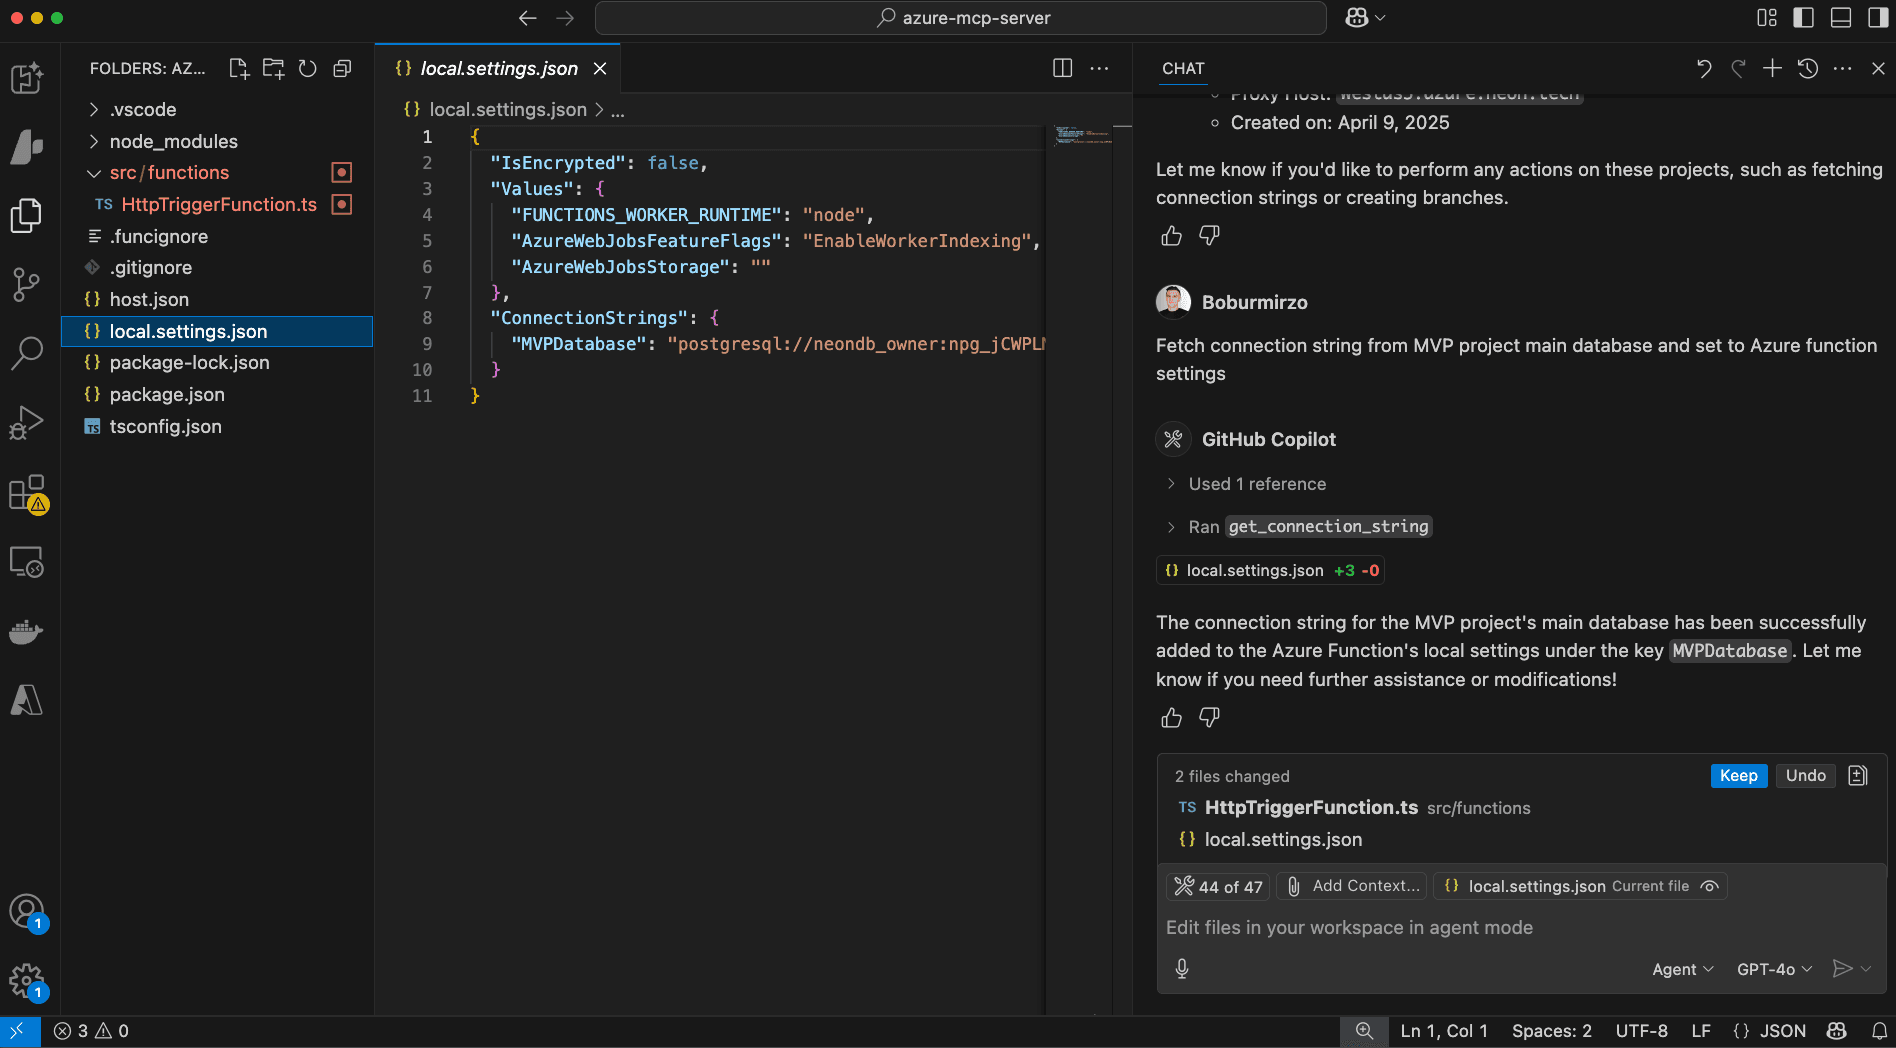Image resolution: width=1896 pixels, height=1048 pixels.
Task: Open the Docker extension panel
Action: 26,631
